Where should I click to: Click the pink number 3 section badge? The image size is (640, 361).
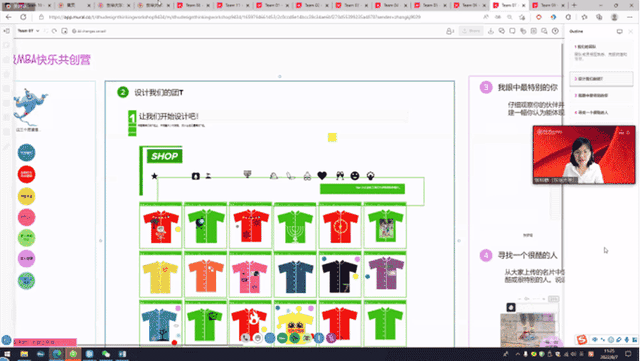[486, 87]
